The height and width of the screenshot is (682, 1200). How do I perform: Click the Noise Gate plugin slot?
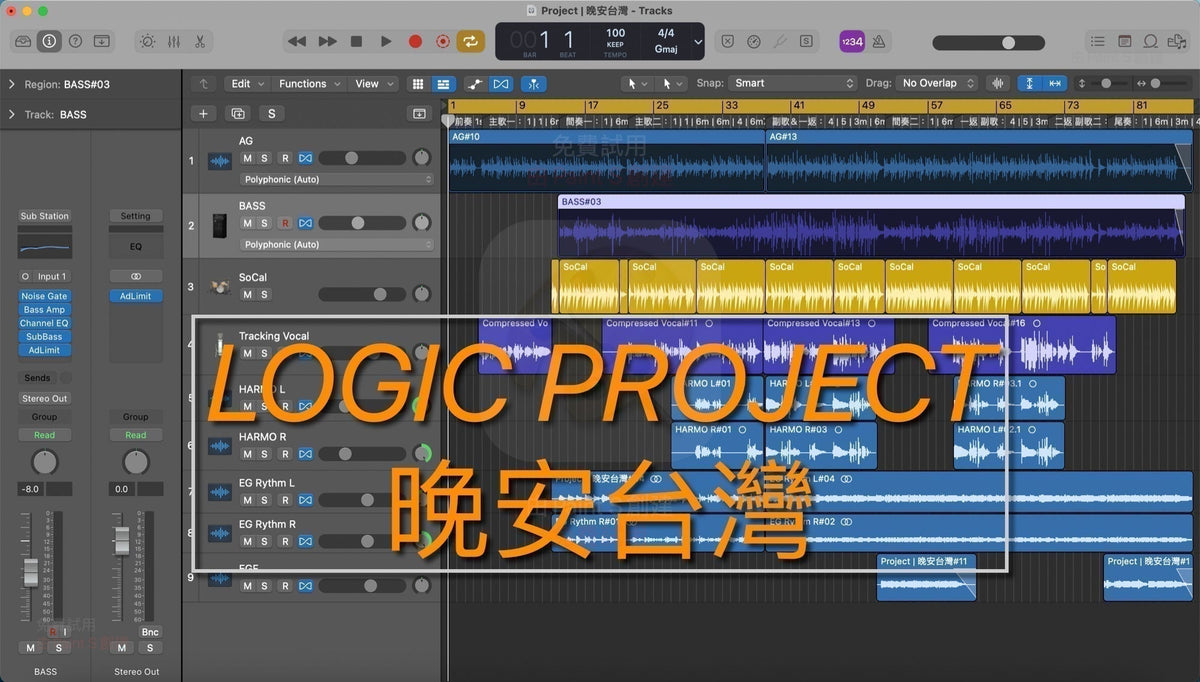click(44, 296)
